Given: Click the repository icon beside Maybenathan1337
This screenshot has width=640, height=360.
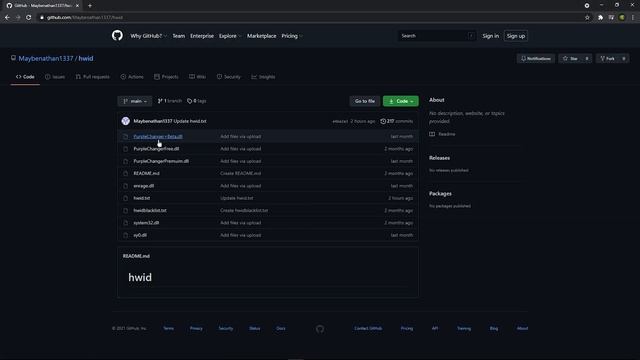Looking at the screenshot, I should (x=13, y=58).
